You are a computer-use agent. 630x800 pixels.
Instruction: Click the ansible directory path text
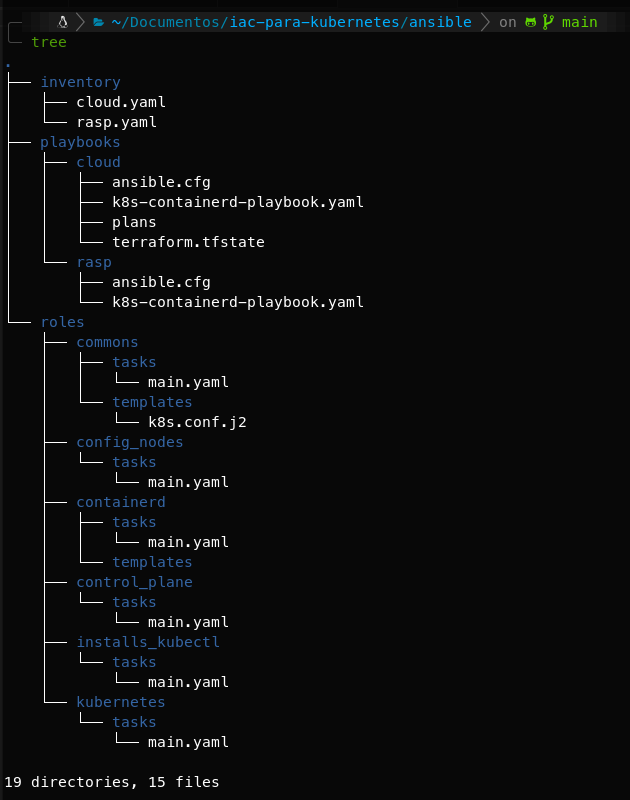click(440, 22)
